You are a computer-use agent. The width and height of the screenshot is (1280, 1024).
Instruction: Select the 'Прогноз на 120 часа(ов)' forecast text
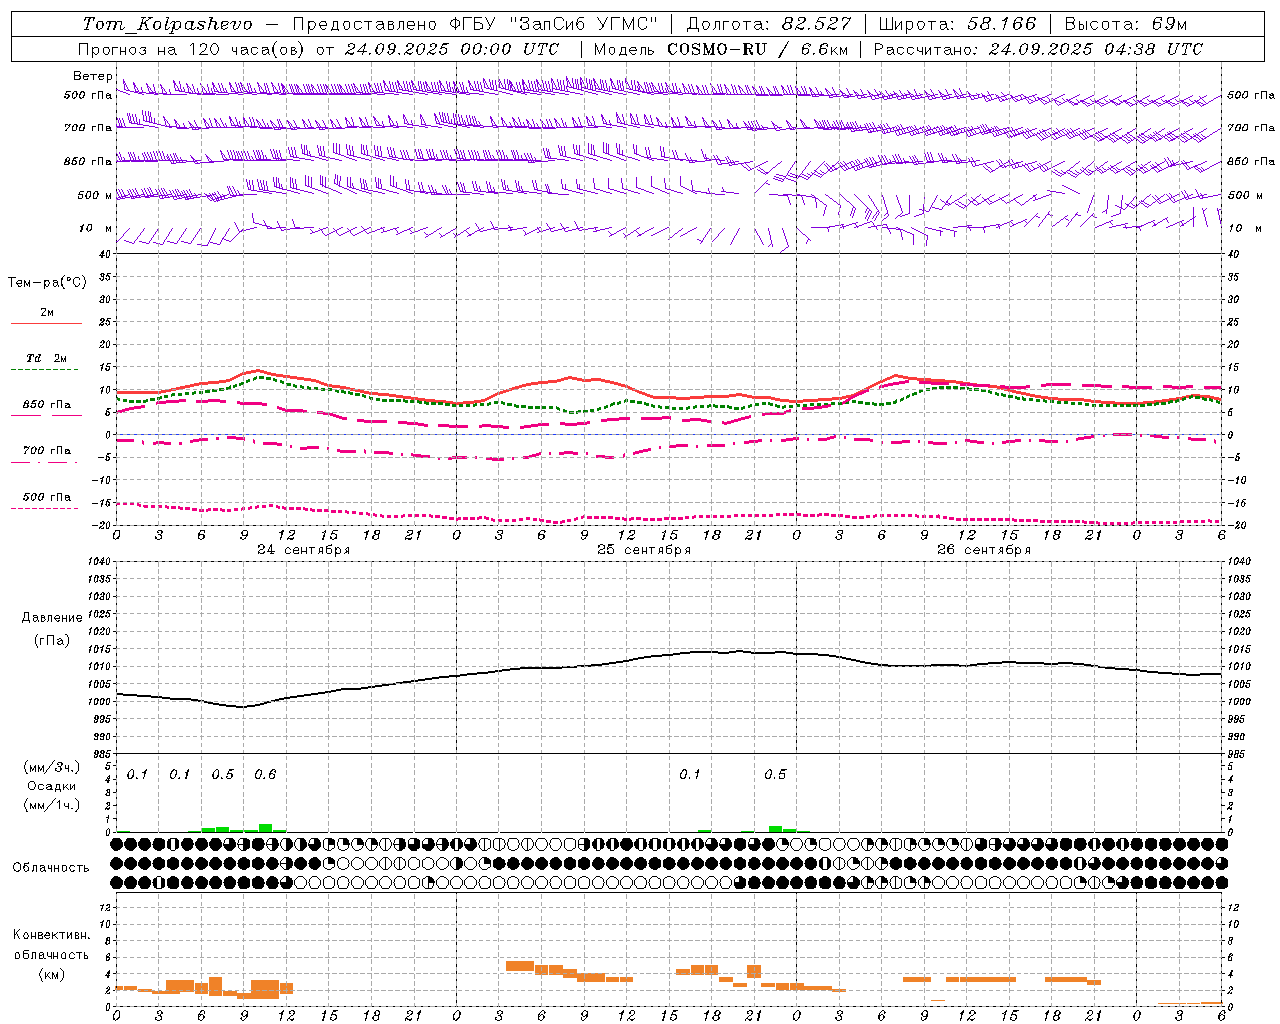[x=192, y=49]
